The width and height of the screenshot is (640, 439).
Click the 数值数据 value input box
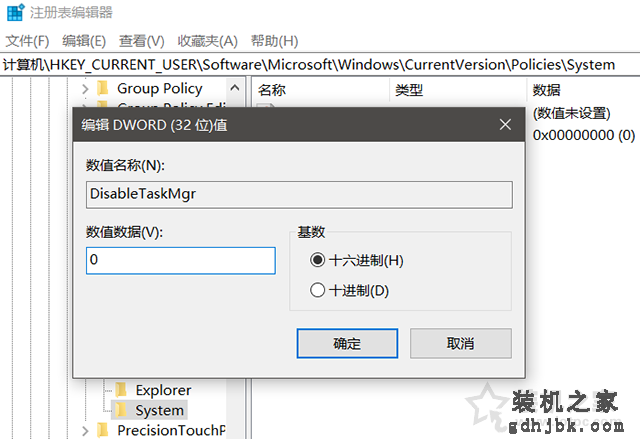click(x=181, y=260)
